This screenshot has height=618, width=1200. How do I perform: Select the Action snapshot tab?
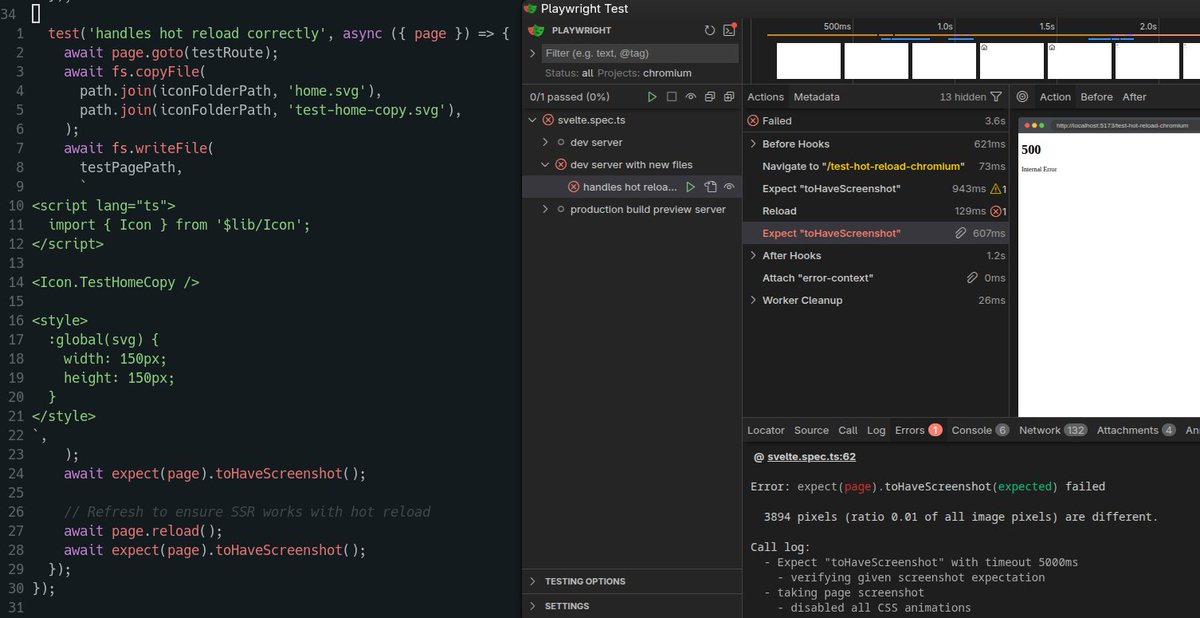(1055, 97)
